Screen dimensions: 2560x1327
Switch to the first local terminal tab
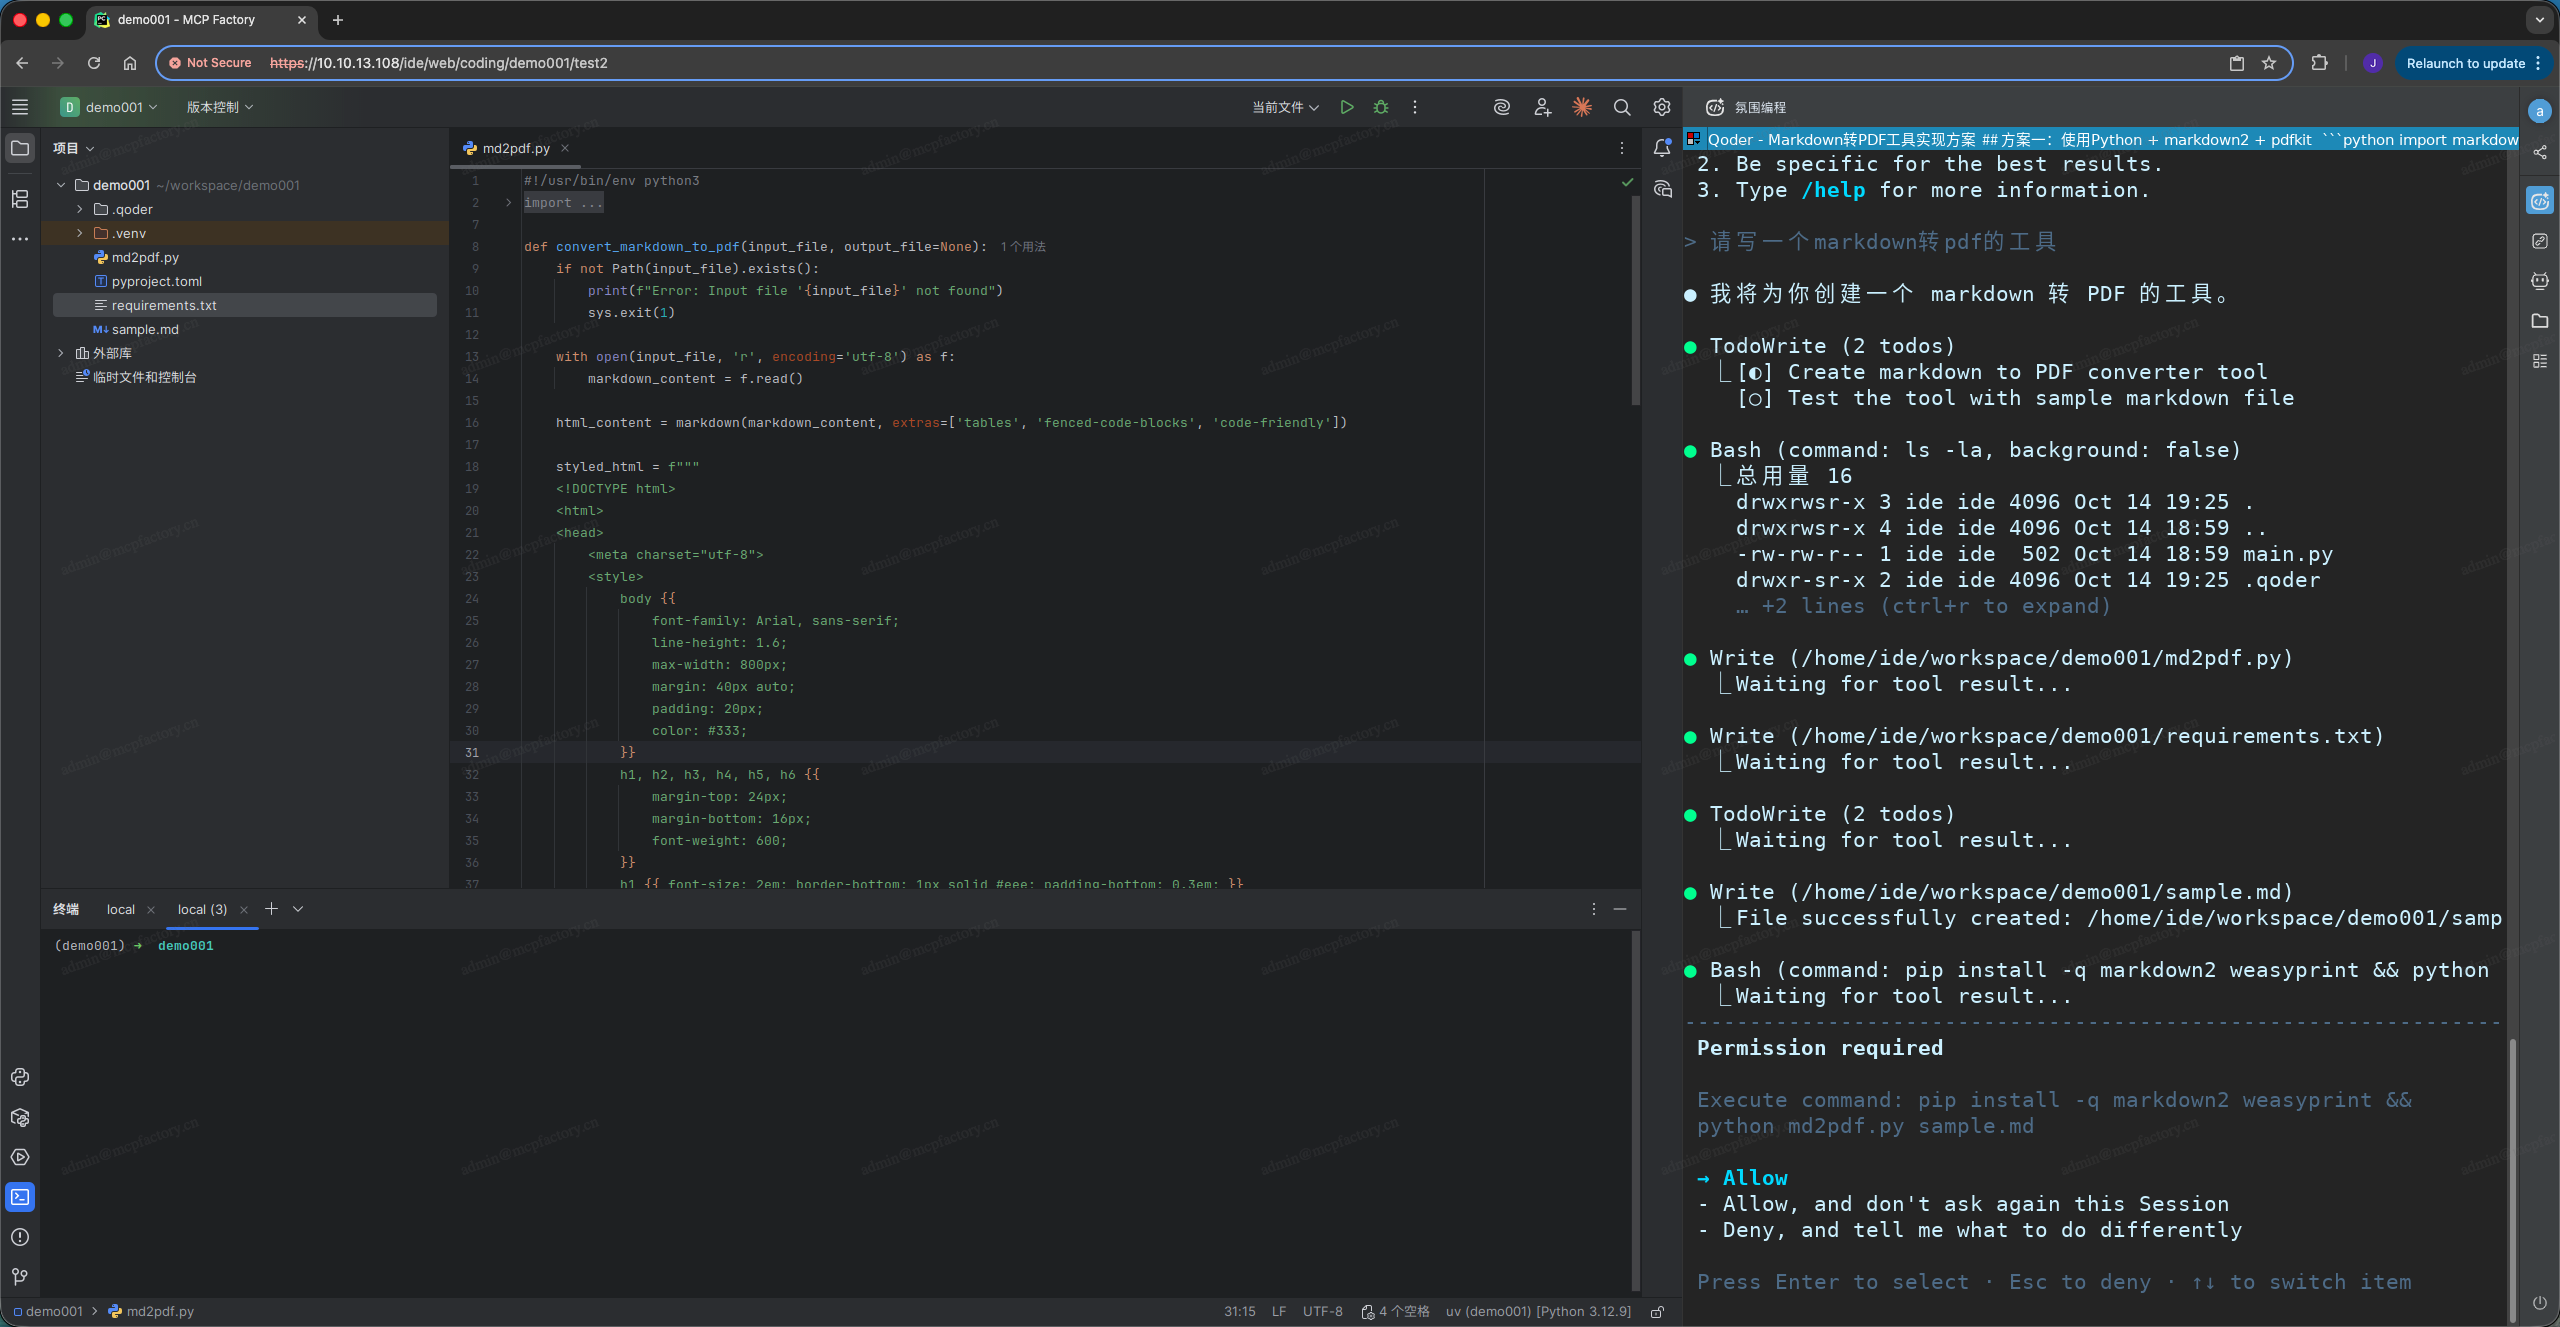pos(121,909)
